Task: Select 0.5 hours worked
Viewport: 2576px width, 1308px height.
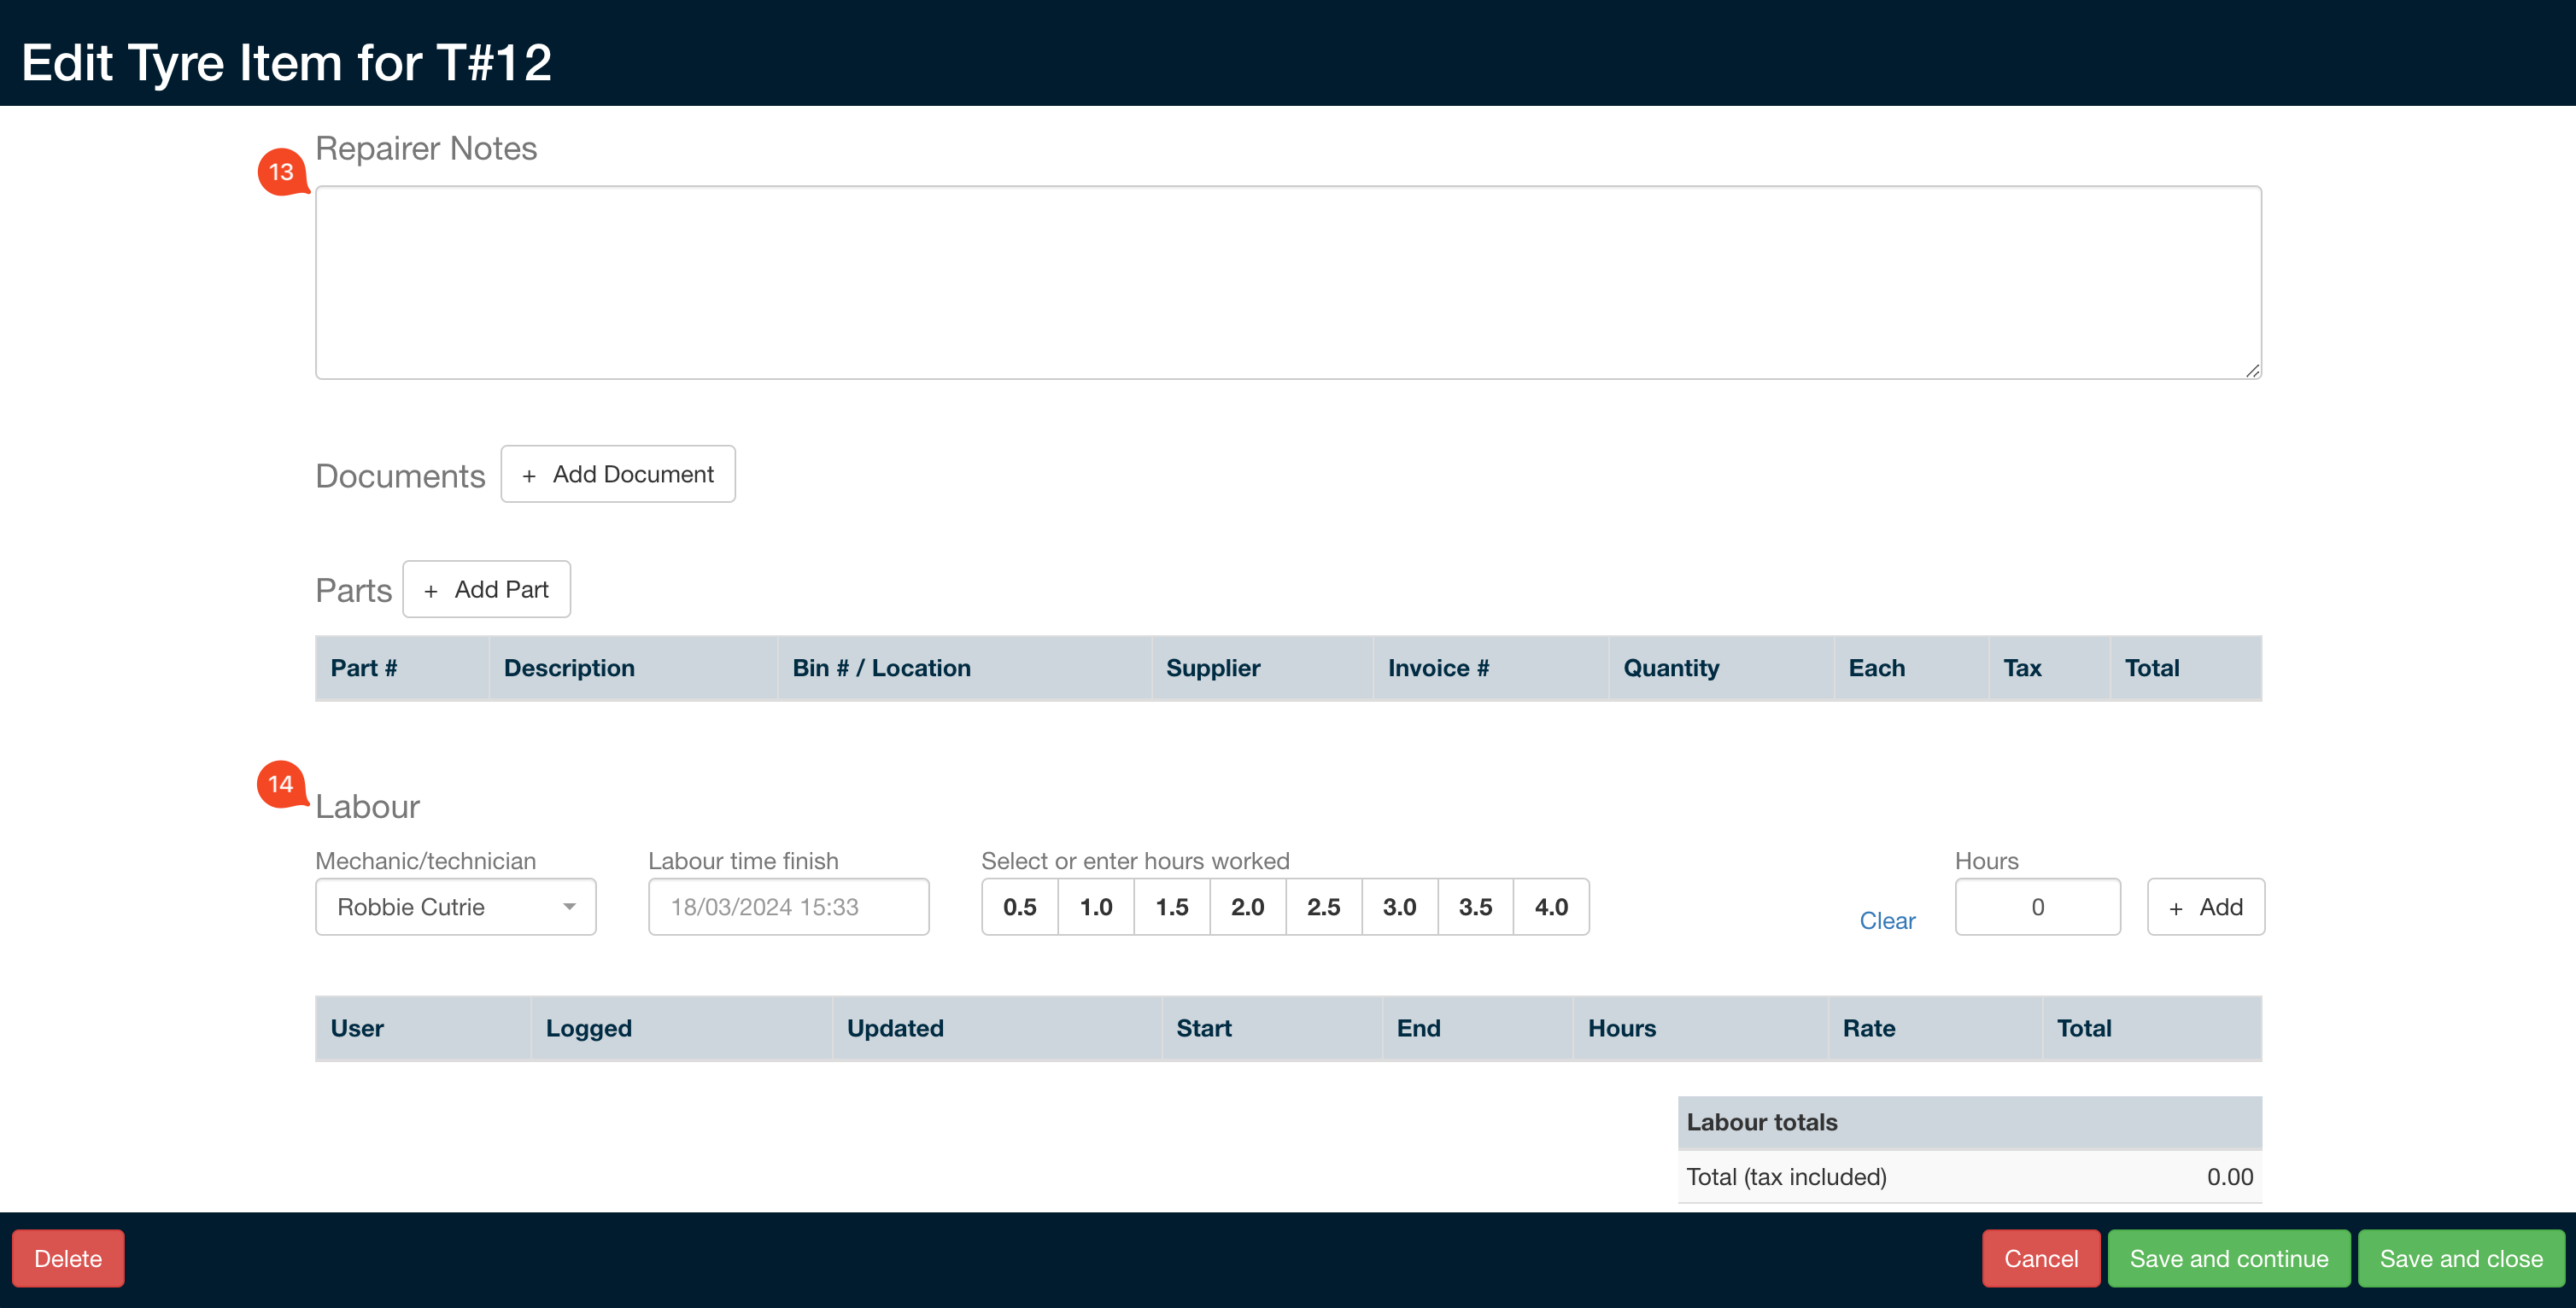Action: [1020, 907]
